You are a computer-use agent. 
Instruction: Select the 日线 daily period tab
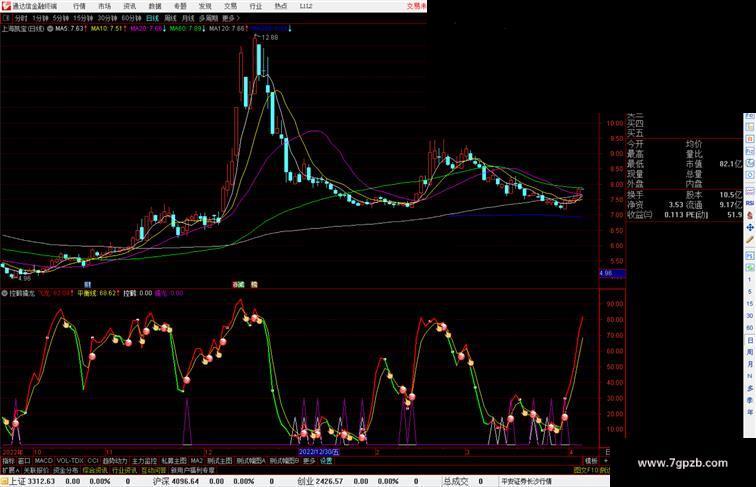click(152, 18)
